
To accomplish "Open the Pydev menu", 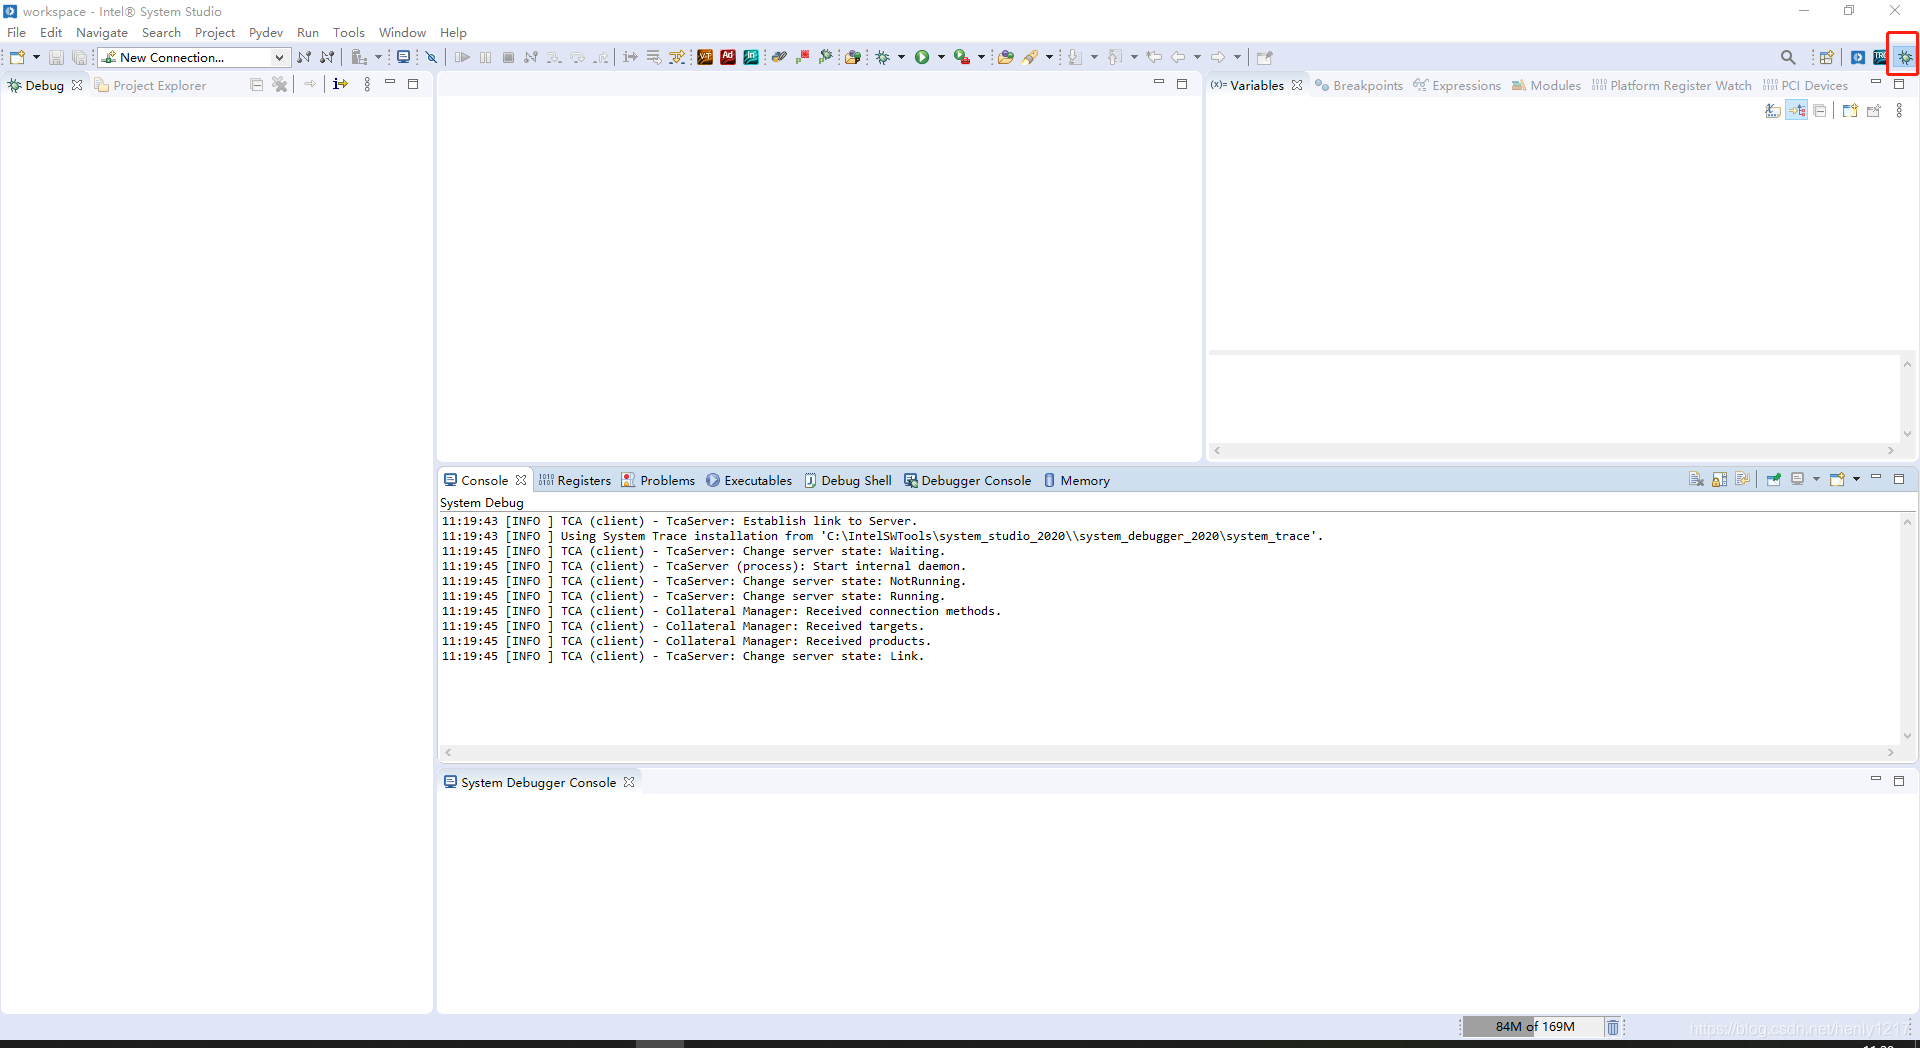I will click(266, 33).
